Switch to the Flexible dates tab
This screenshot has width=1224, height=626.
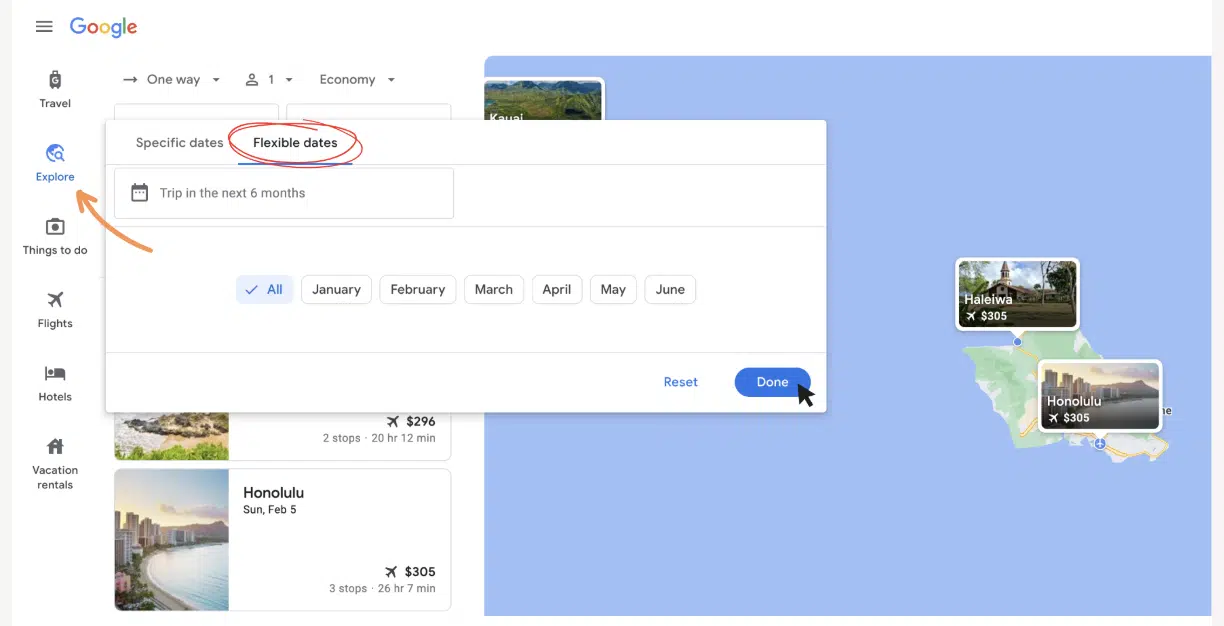tap(295, 143)
